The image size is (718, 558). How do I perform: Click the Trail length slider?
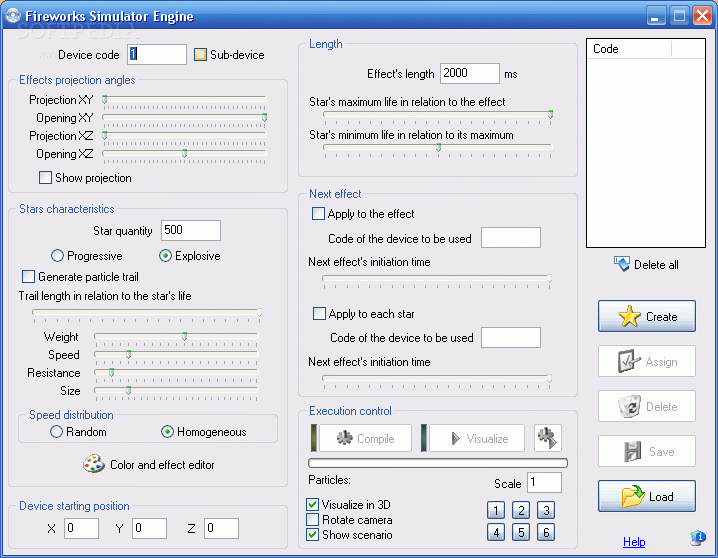point(147,313)
